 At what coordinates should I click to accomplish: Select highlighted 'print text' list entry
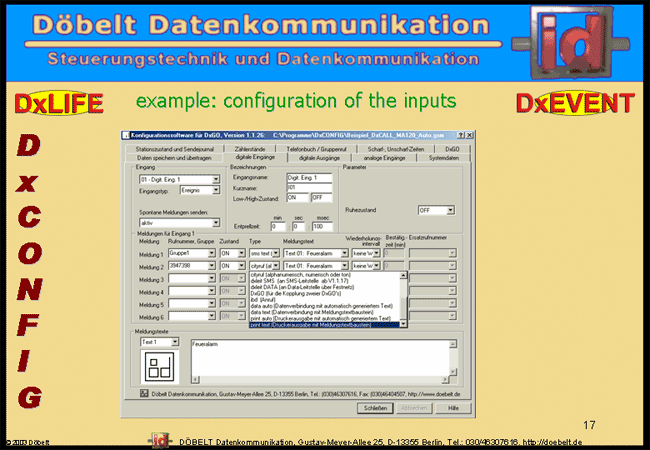(325, 324)
